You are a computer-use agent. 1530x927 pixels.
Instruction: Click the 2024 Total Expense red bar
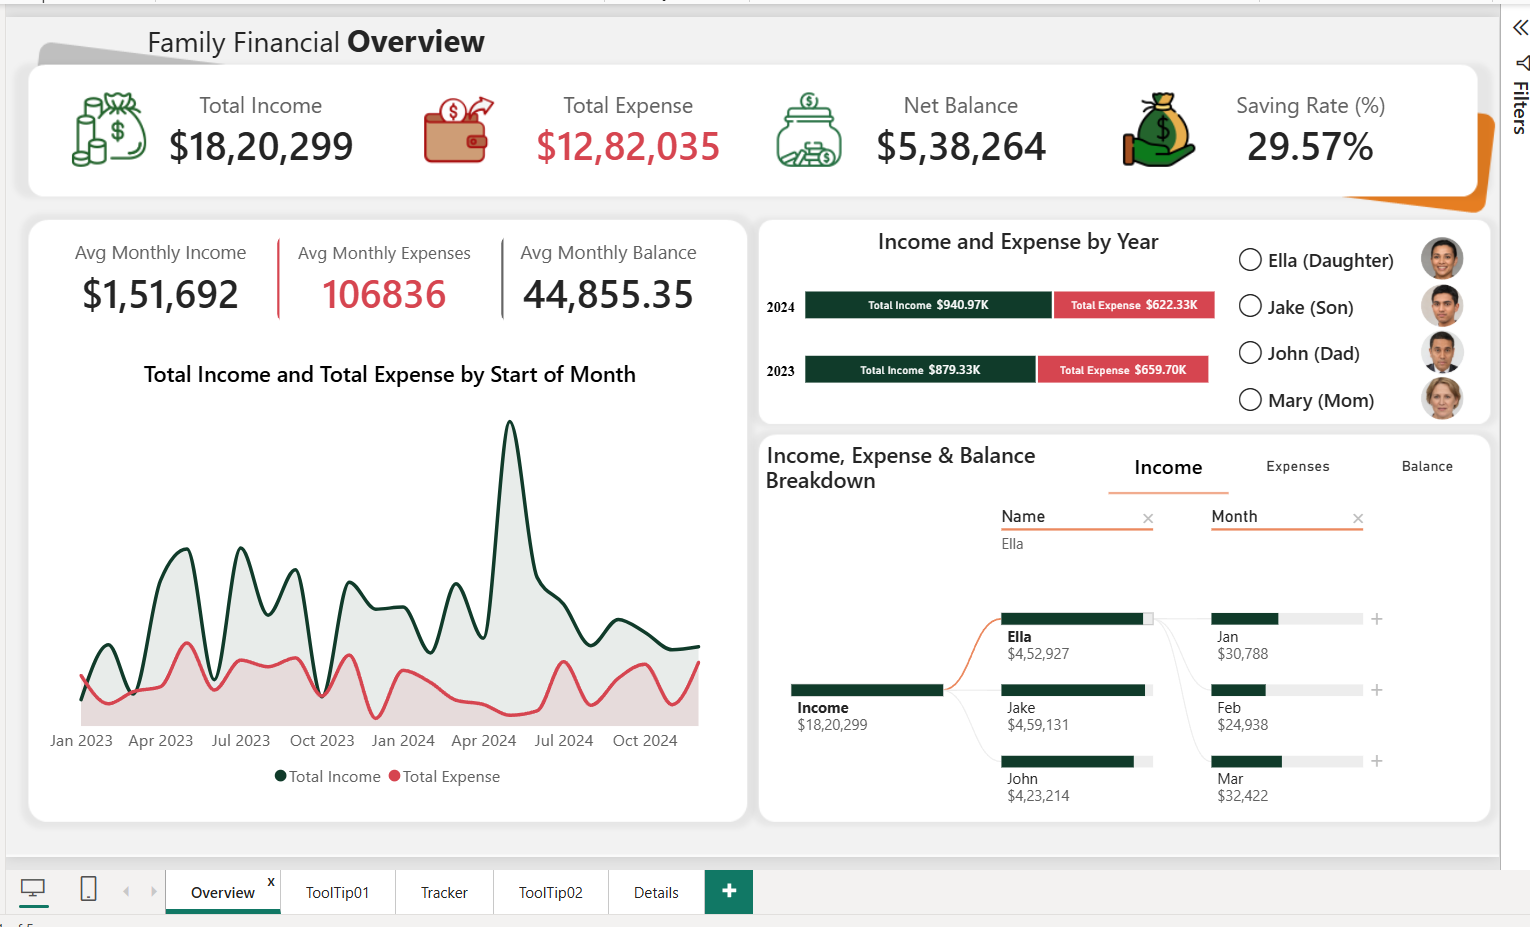click(1134, 305)
